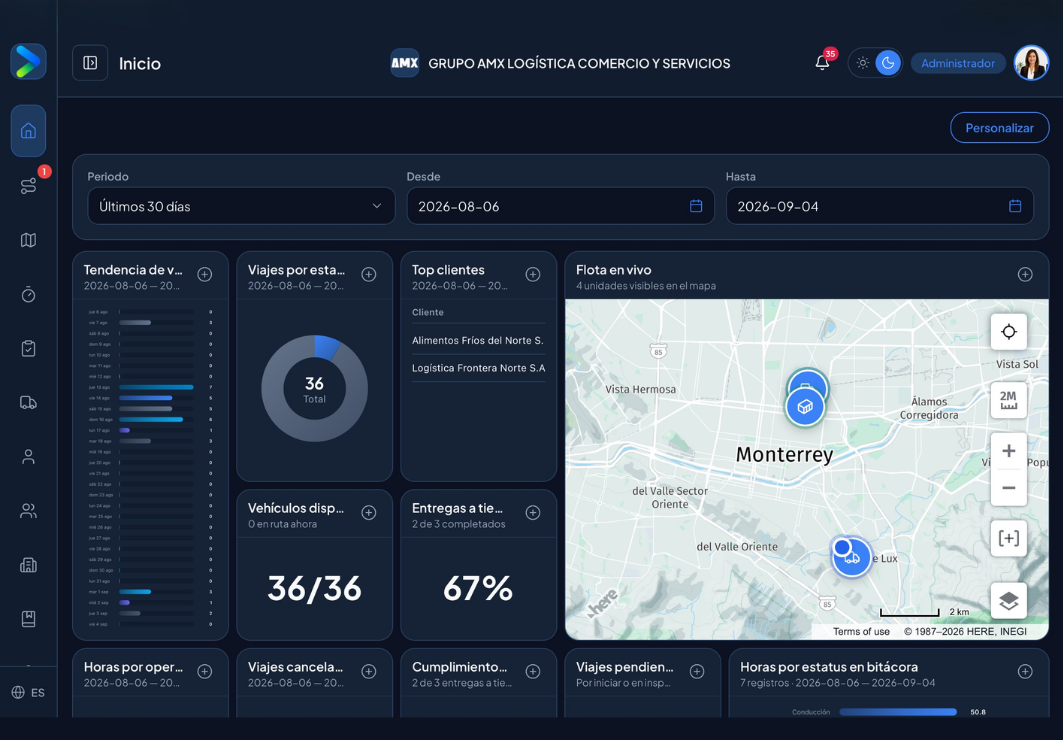1063x740 pixels.
Task: Click the 67% on-time deliveries value
Action: [478, 588]
